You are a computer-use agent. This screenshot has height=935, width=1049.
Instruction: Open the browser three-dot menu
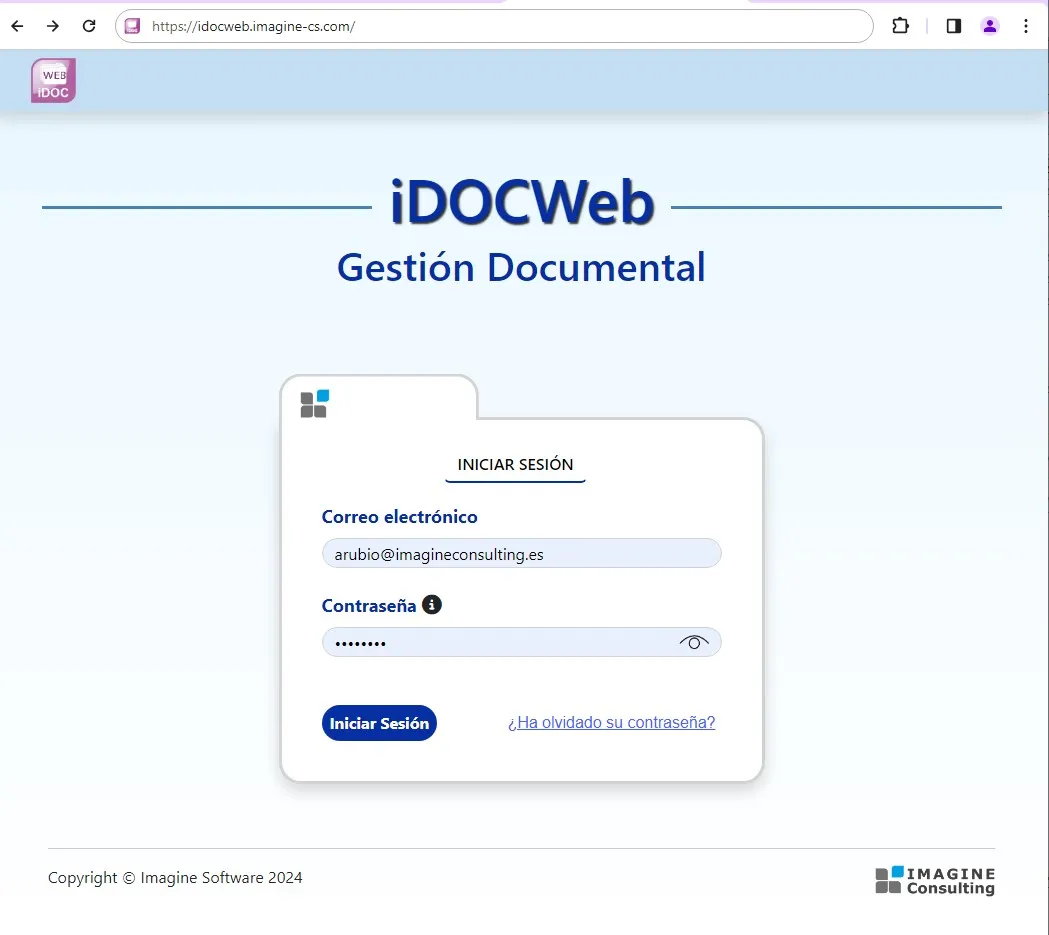click(1026, 26)
